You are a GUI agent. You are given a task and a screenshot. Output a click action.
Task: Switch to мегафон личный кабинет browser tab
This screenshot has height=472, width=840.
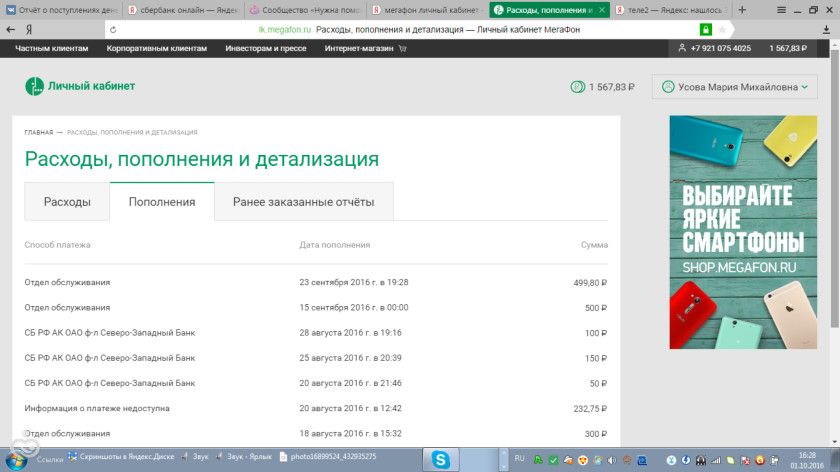pyautogui.click(x=428, y=10)
